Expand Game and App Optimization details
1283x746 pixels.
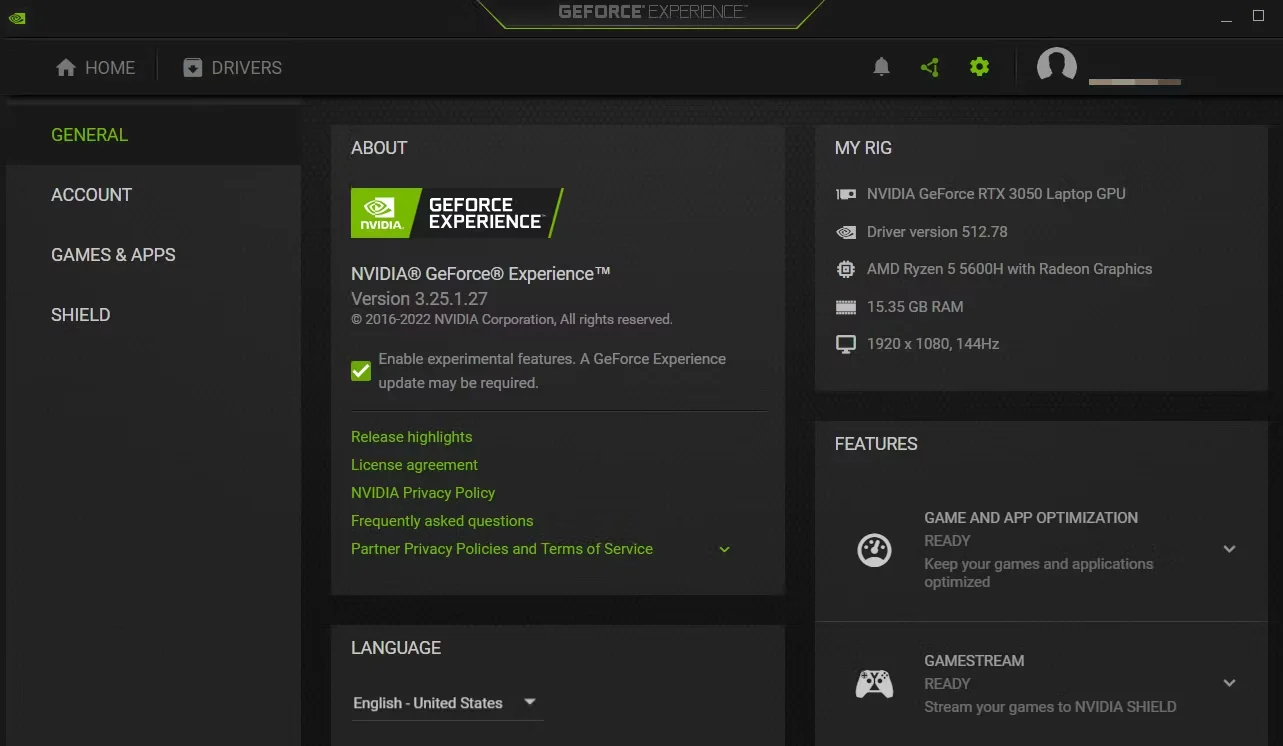1229,549
